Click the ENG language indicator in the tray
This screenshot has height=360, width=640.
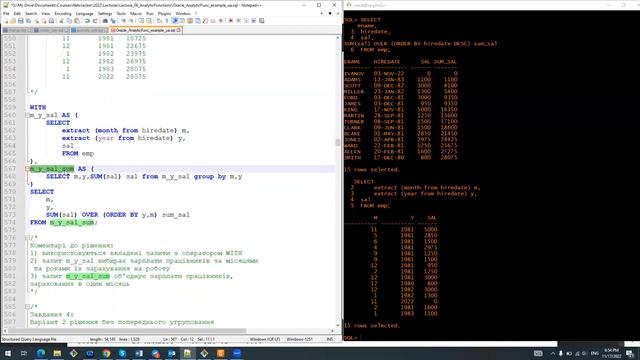click(594, 353)
